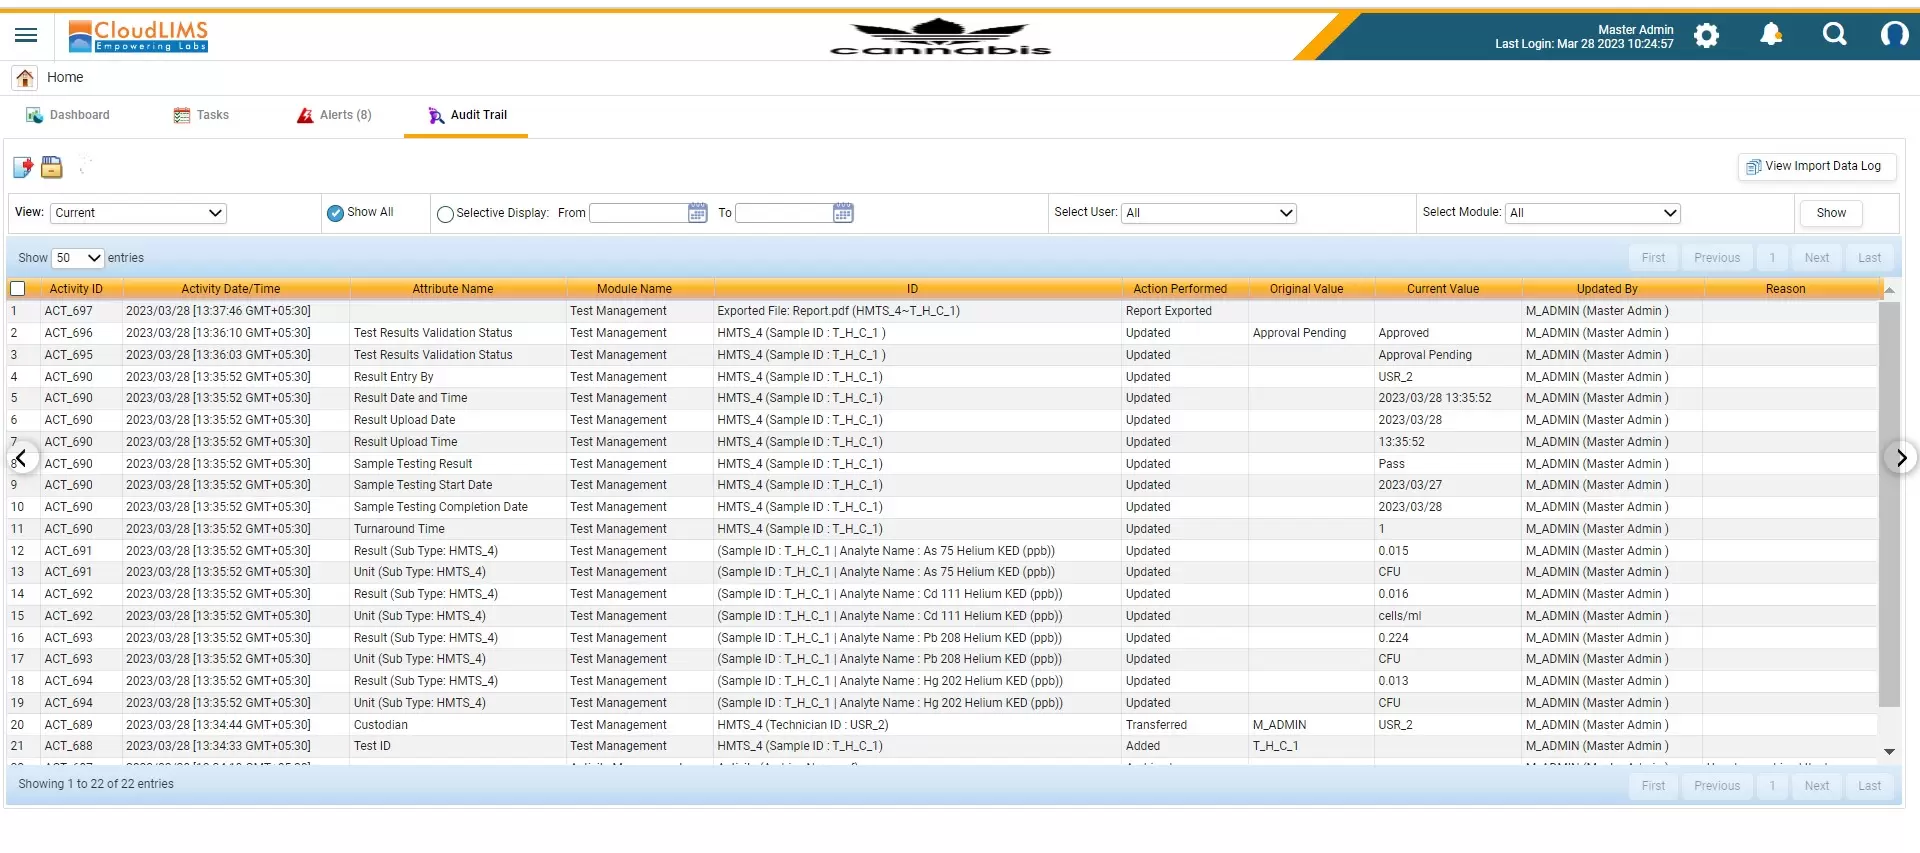Open the support headset icon
This screenshot has width=1920, height=853.
tap(1893, 35)
